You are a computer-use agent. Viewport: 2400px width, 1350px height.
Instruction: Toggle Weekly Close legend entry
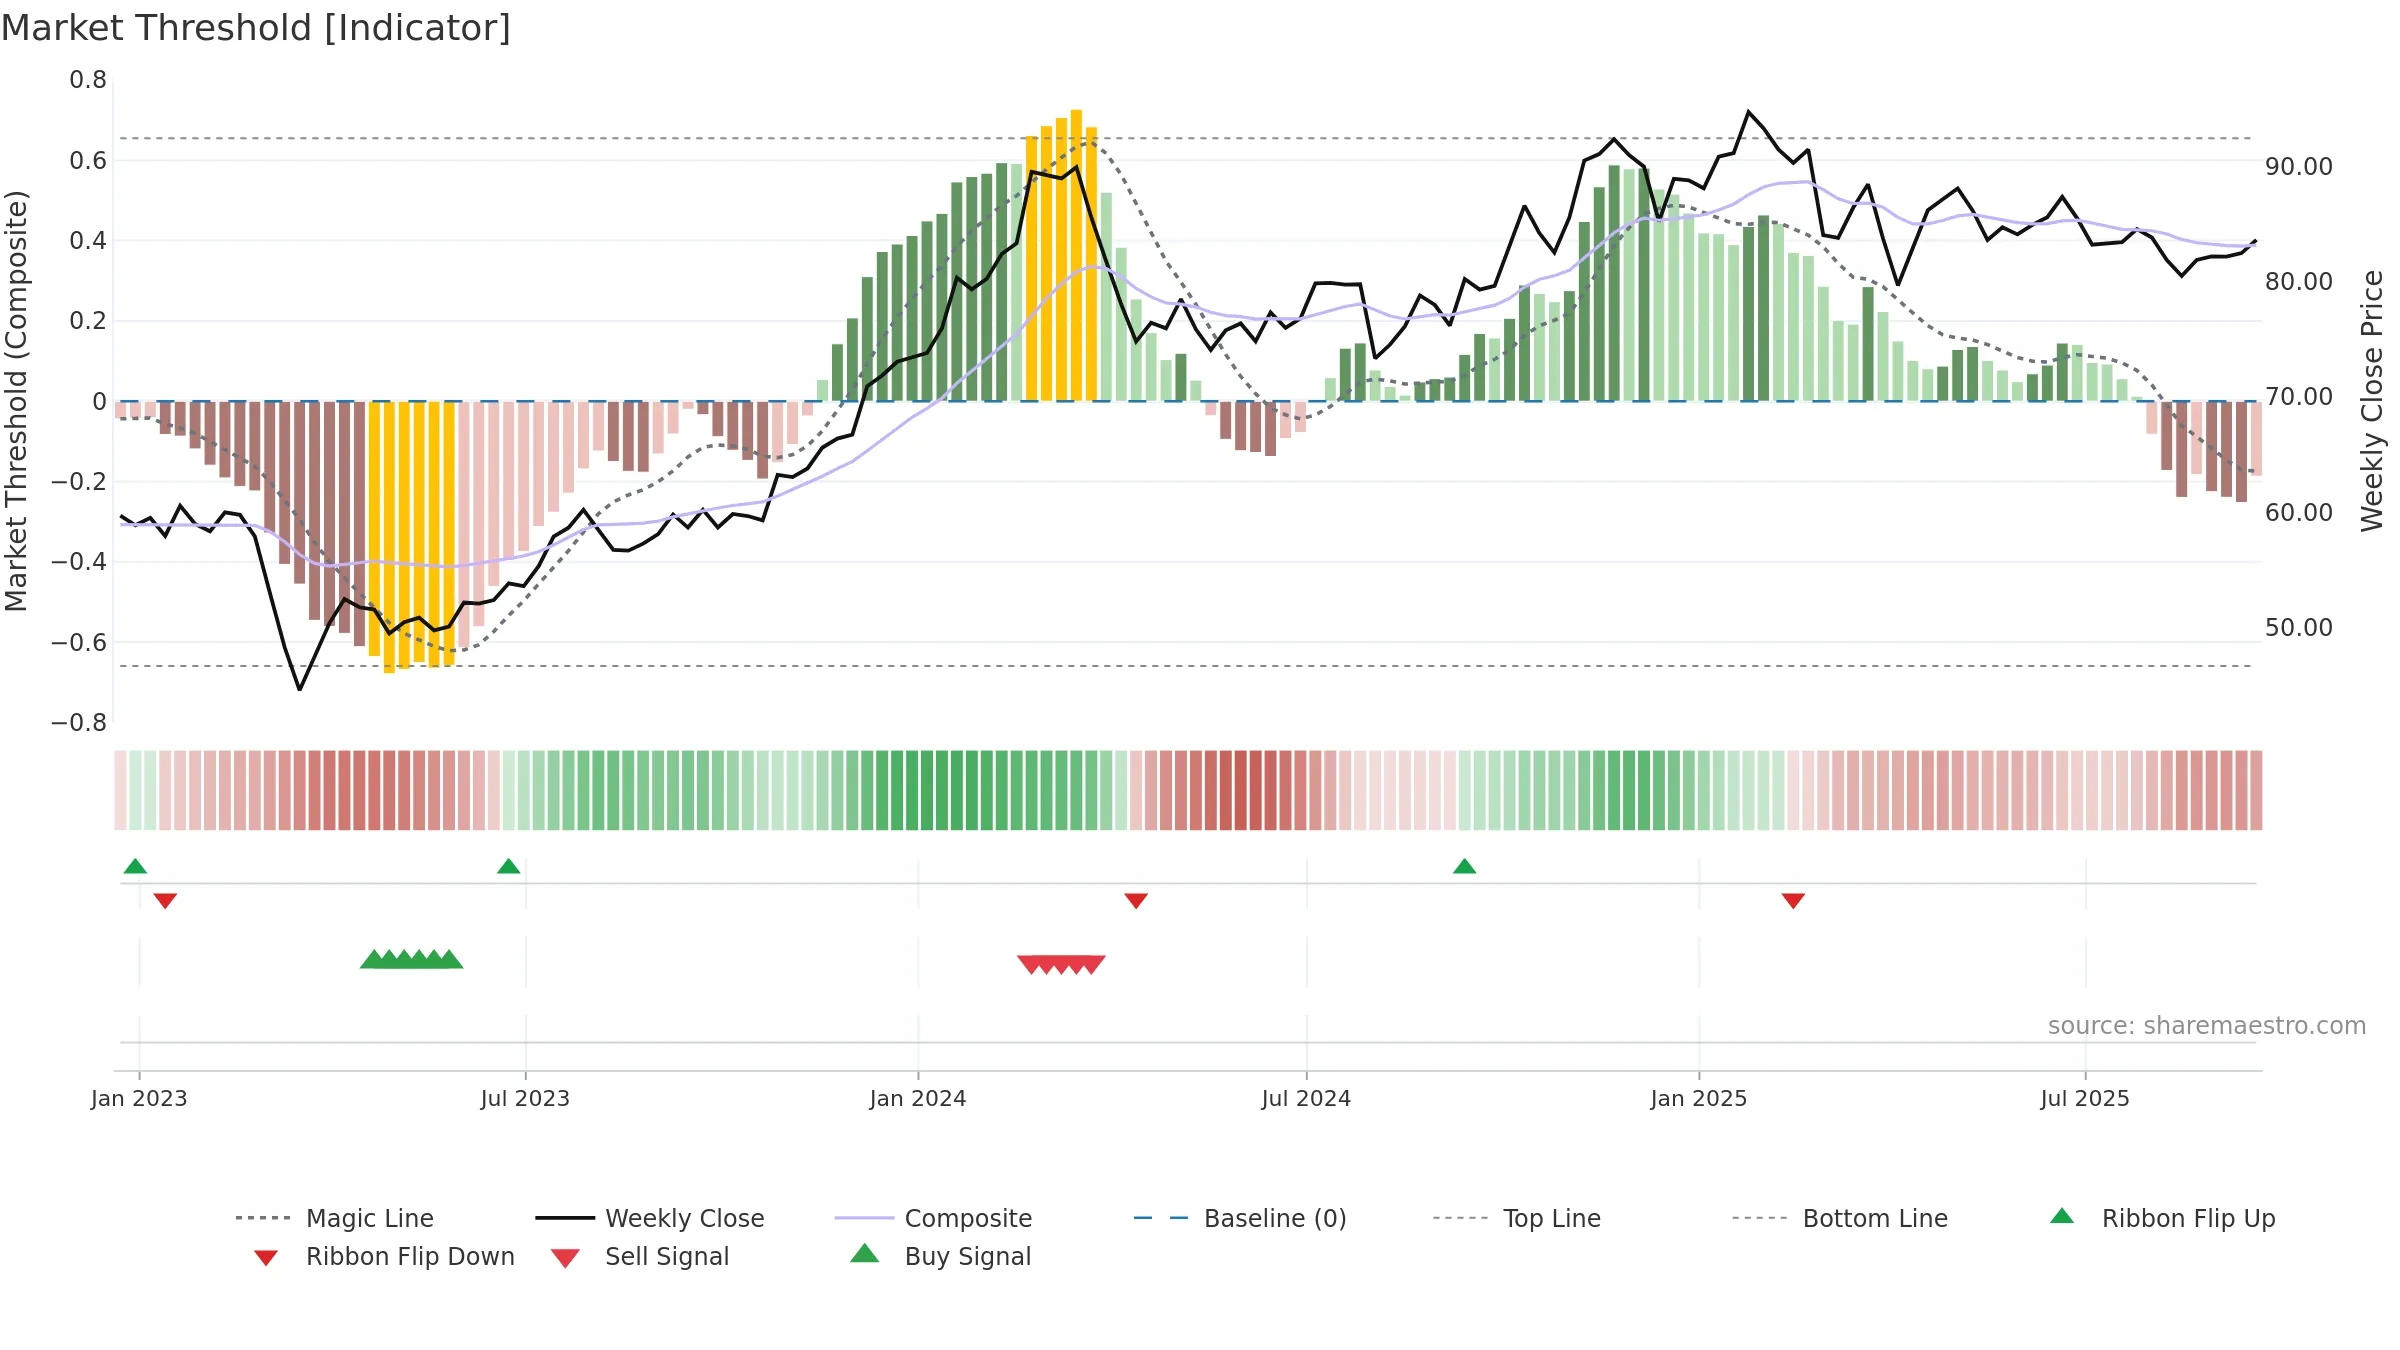coord(650,1218)
